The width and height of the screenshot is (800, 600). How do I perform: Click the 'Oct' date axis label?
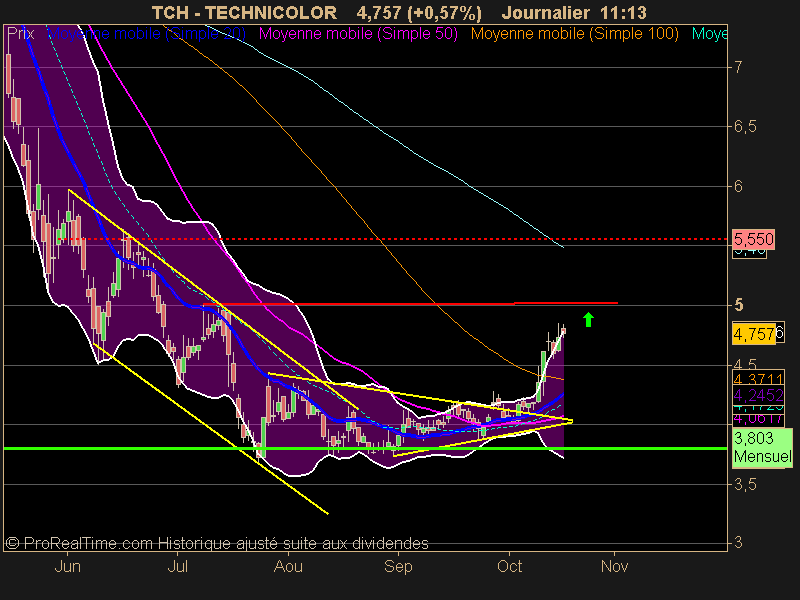pyautogui.click(x=510, y=566)
